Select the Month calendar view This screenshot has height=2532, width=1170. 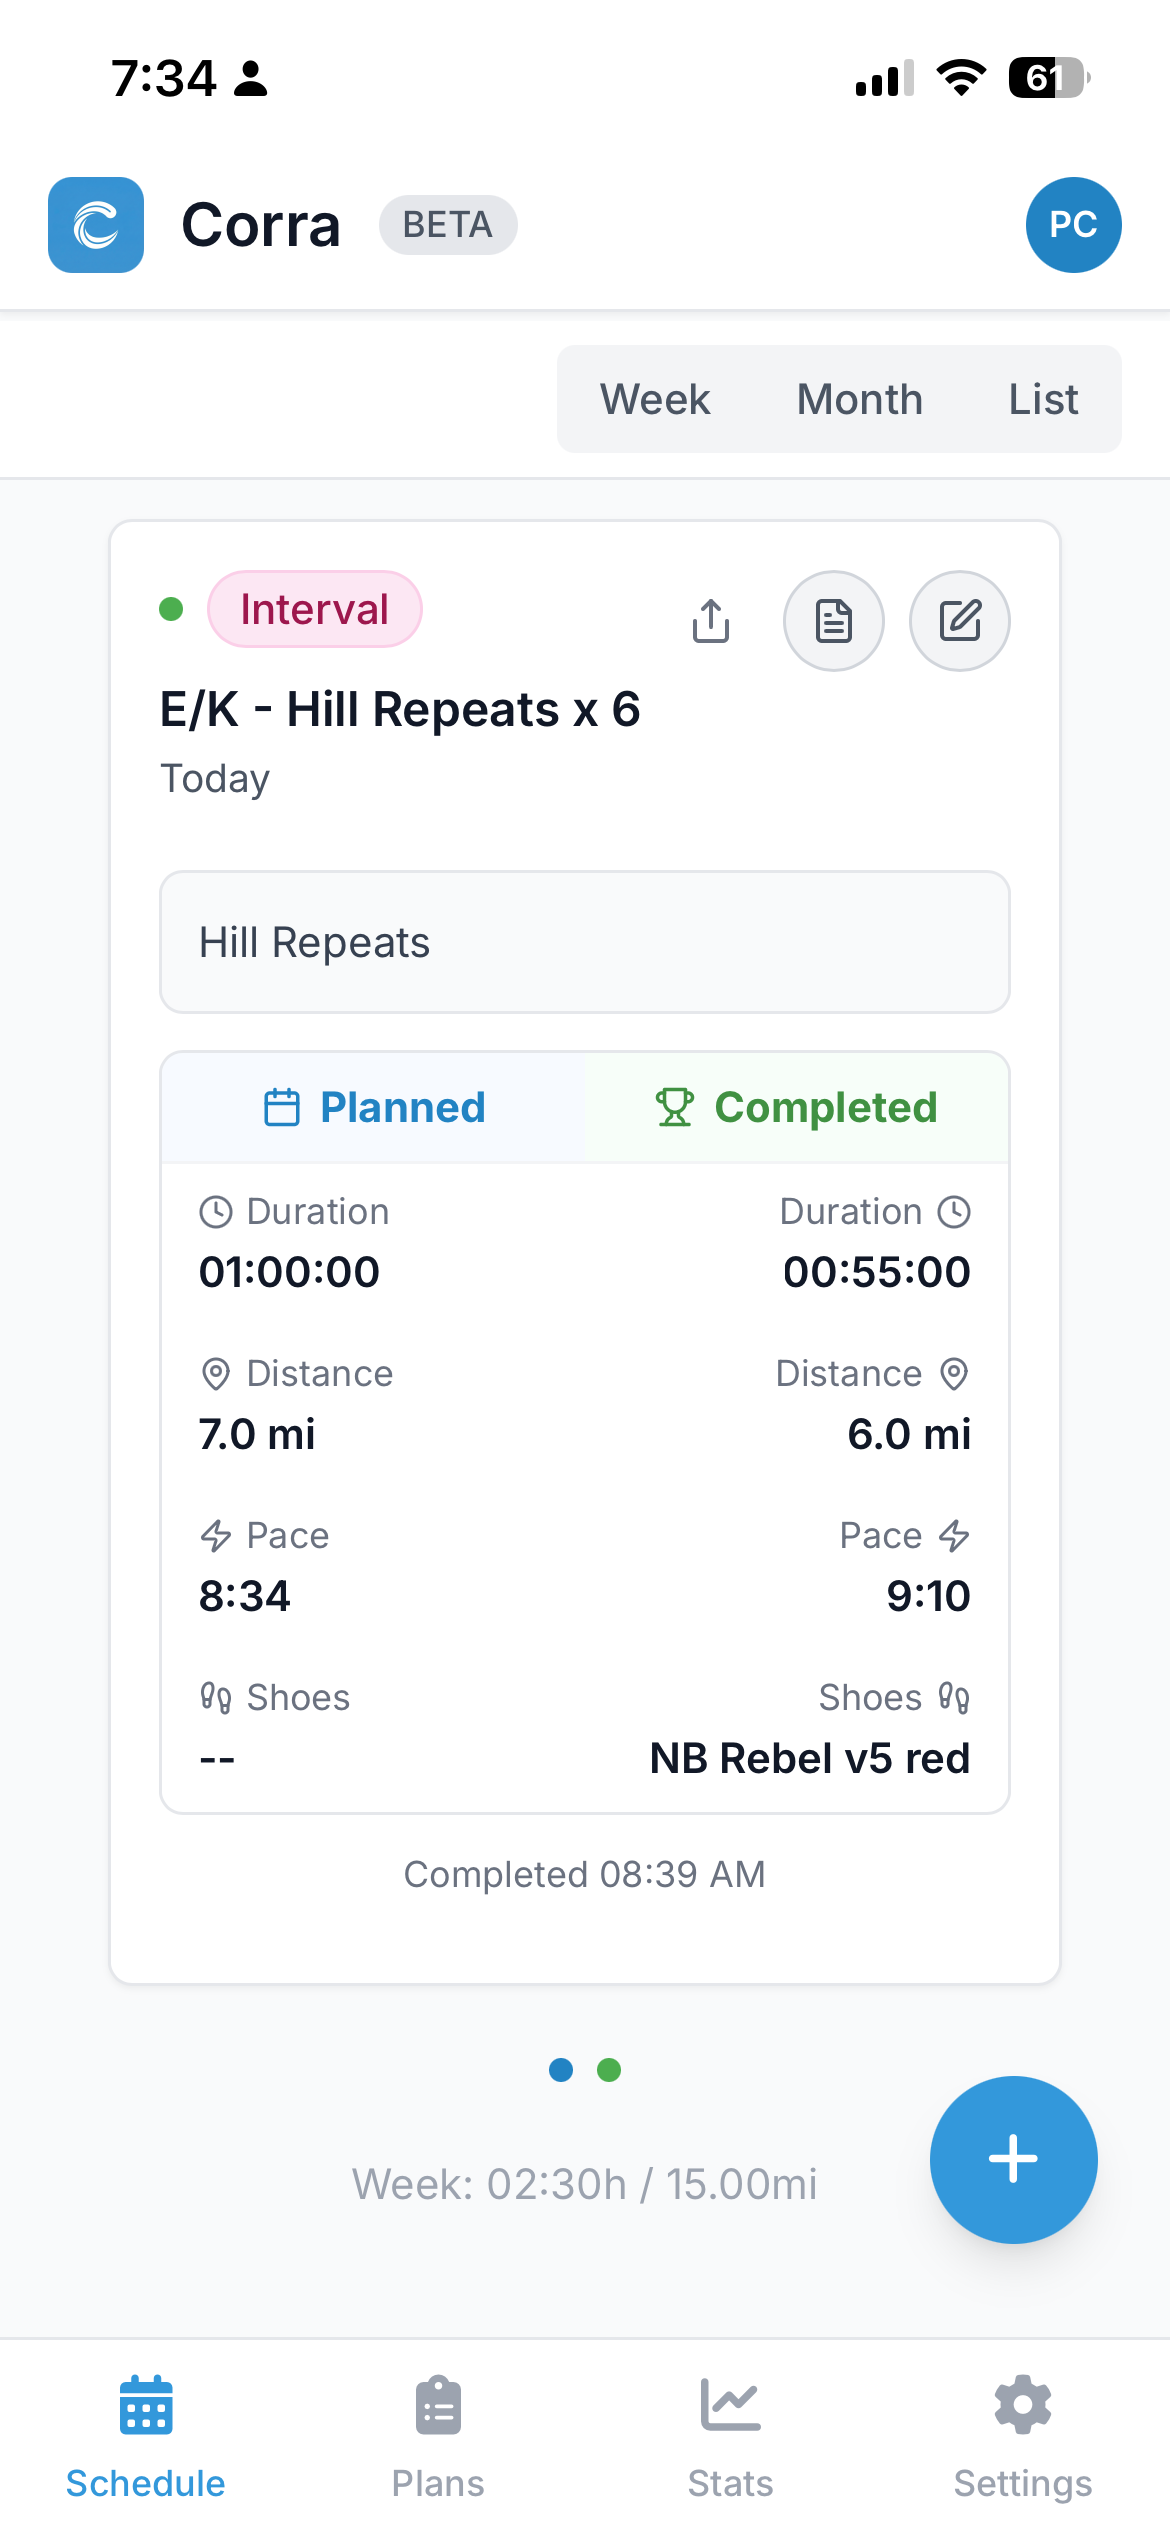[x=859, y=398]
